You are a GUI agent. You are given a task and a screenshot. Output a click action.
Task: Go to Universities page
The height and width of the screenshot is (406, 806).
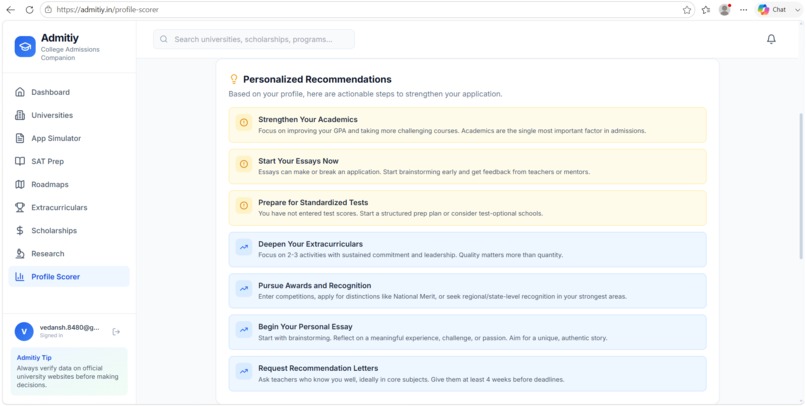(x=69, y=115)
